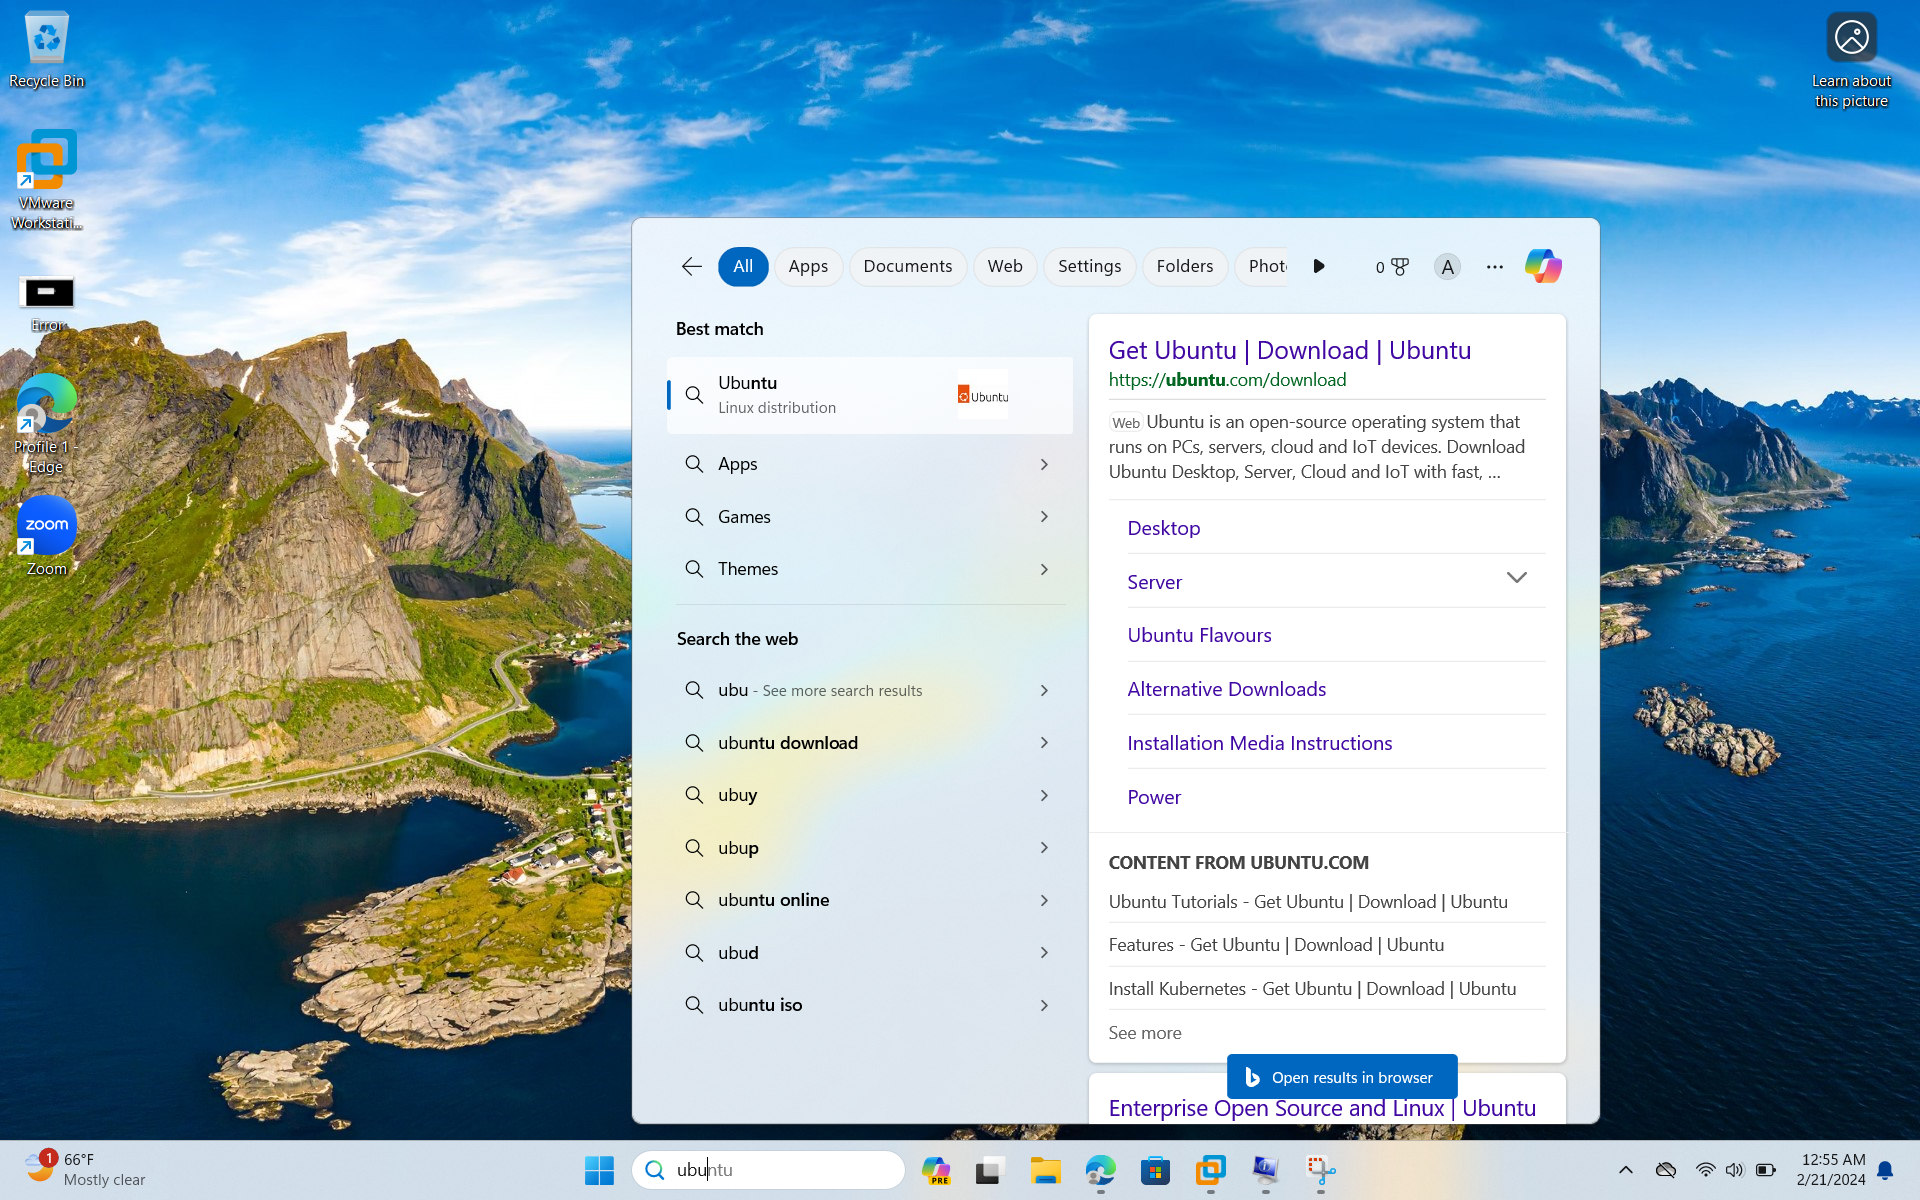Open the Zoom desktop shortcut
Viewport: 1920px width, 1200px height.
[x=46, y=536]
